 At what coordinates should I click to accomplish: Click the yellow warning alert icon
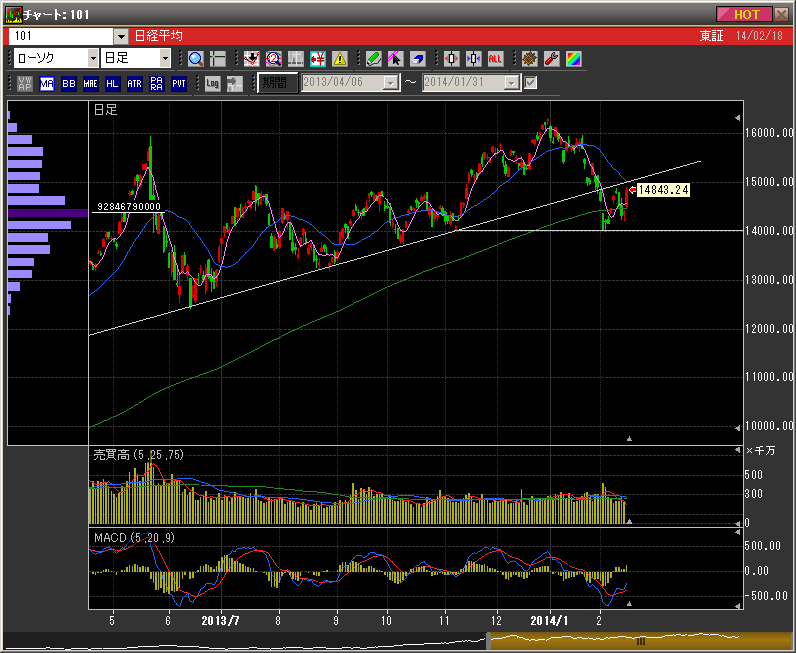(x=340, y=59)
